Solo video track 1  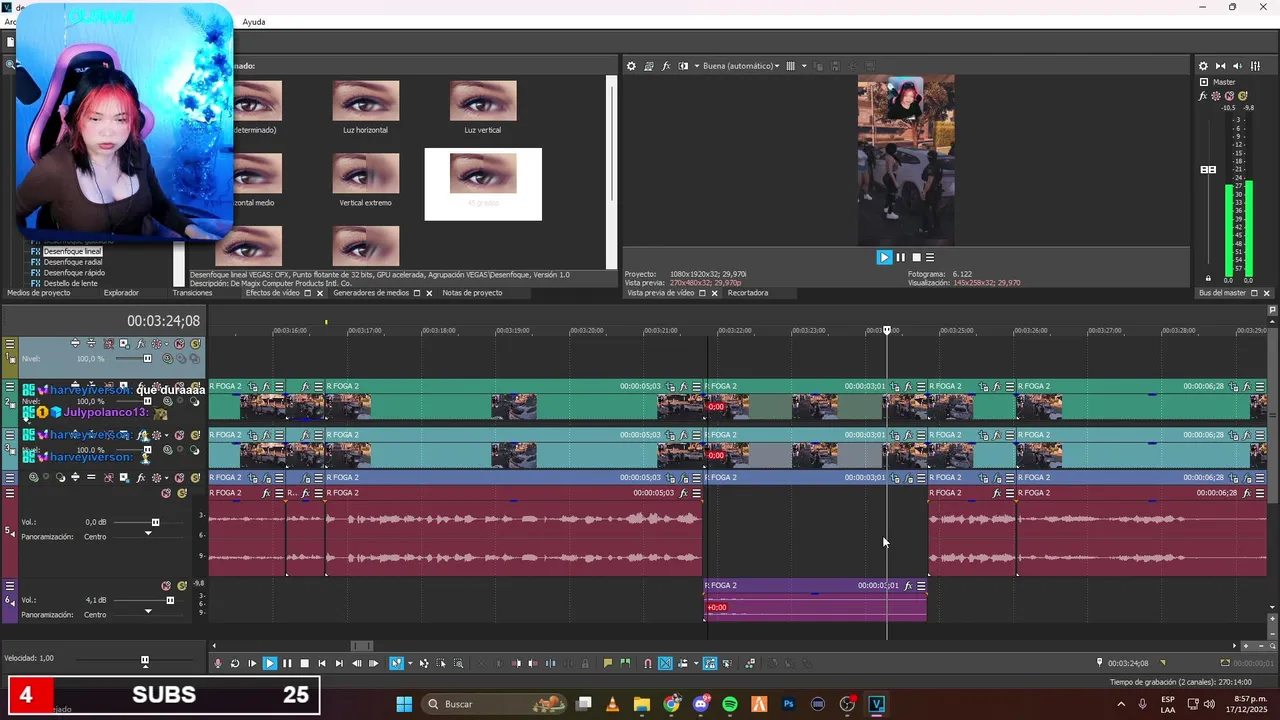point(195,344)
